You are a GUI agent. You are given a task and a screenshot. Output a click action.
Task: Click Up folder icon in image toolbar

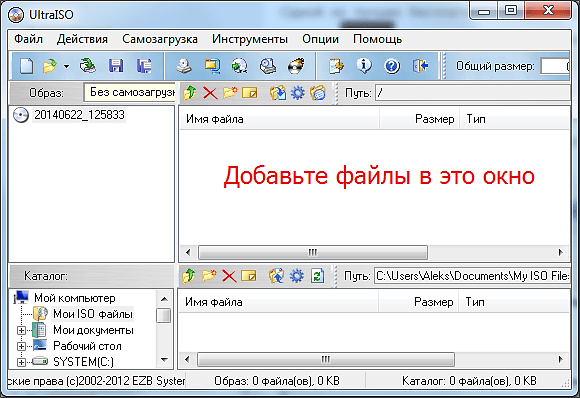click(x=190, y=93)
